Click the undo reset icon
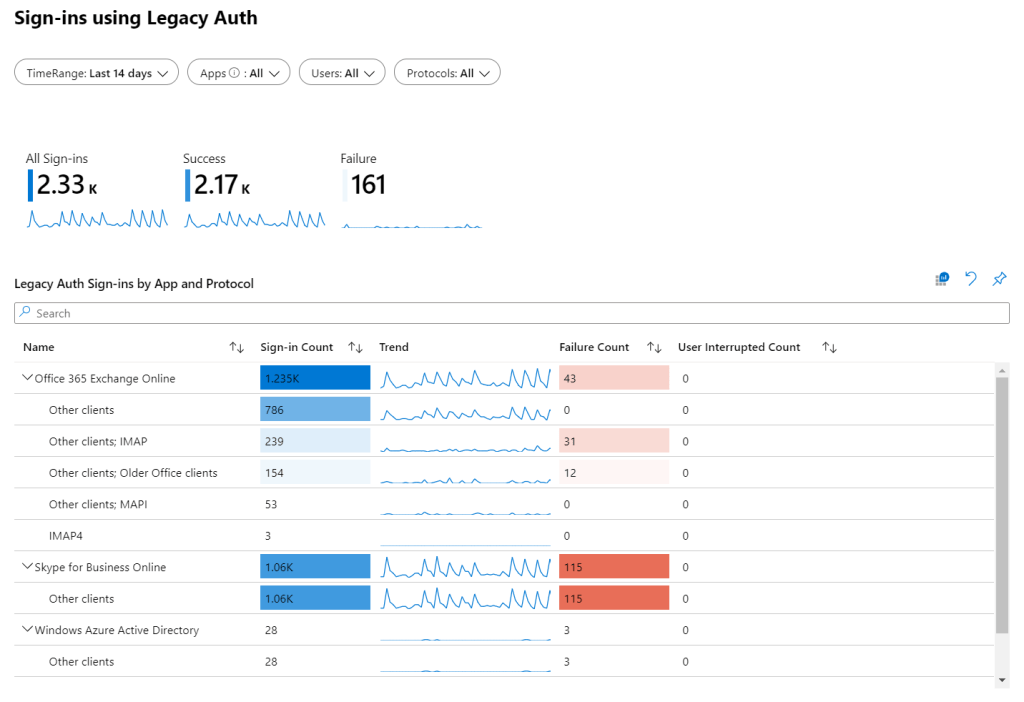1024x702 pixels. [970, 279]
